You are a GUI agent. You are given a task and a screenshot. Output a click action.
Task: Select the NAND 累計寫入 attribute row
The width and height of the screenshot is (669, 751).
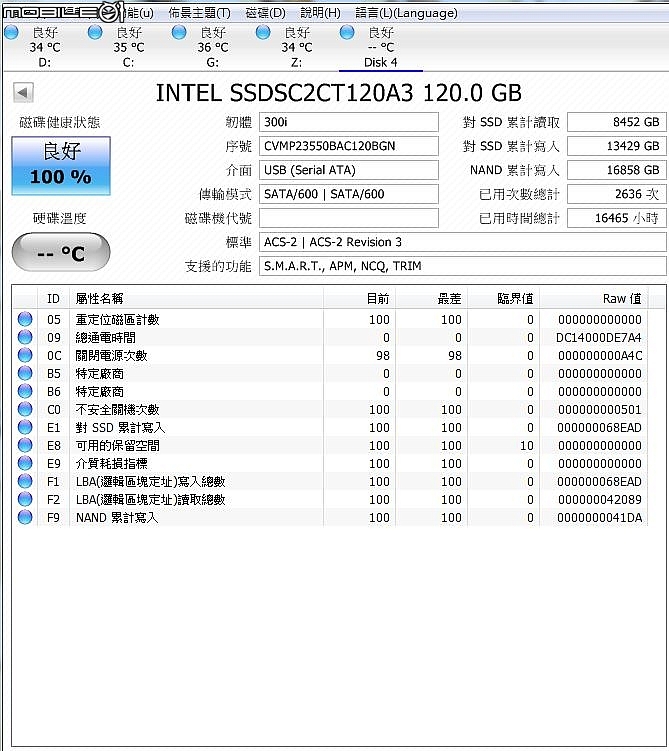pos(330,517)
